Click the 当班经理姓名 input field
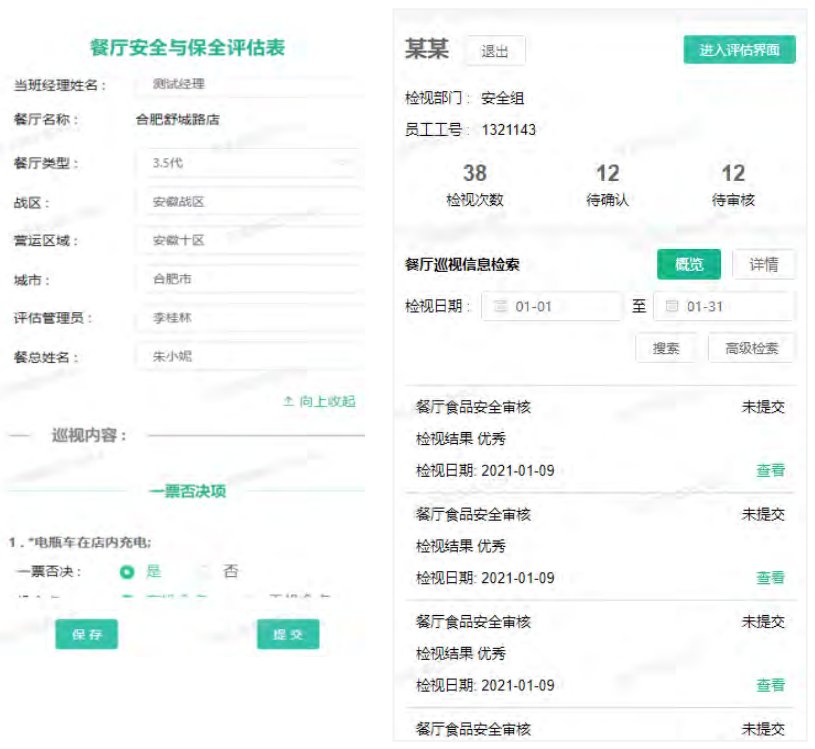815x749 pixels. point(248,85)
